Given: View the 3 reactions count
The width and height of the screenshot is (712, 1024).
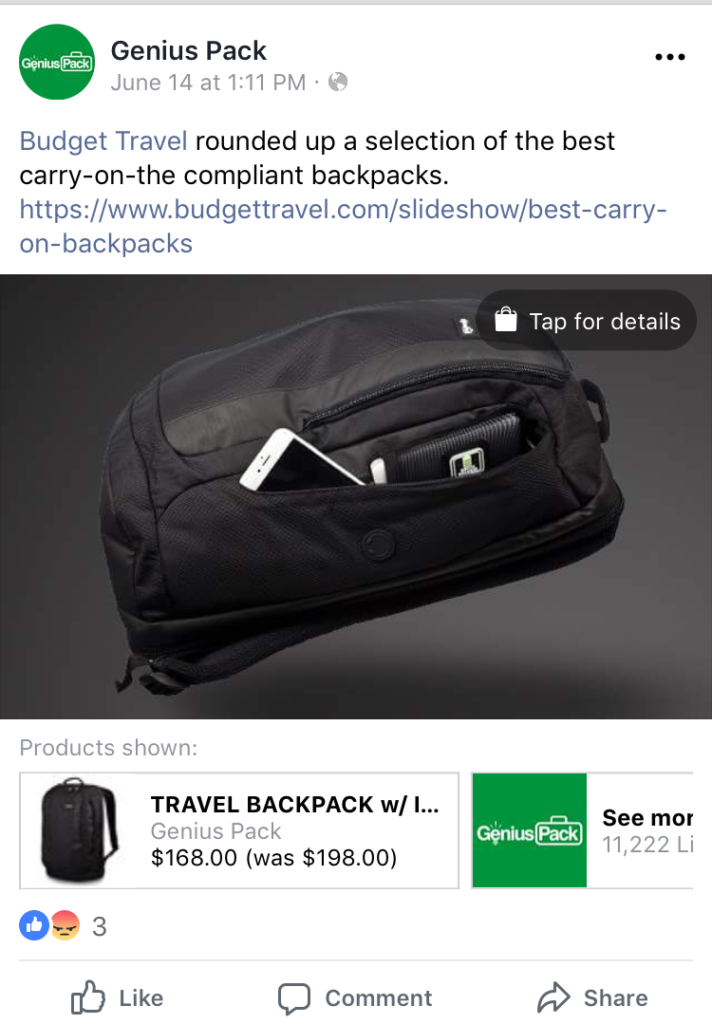Looking at the screenshot, I should (x=99, y=926).
